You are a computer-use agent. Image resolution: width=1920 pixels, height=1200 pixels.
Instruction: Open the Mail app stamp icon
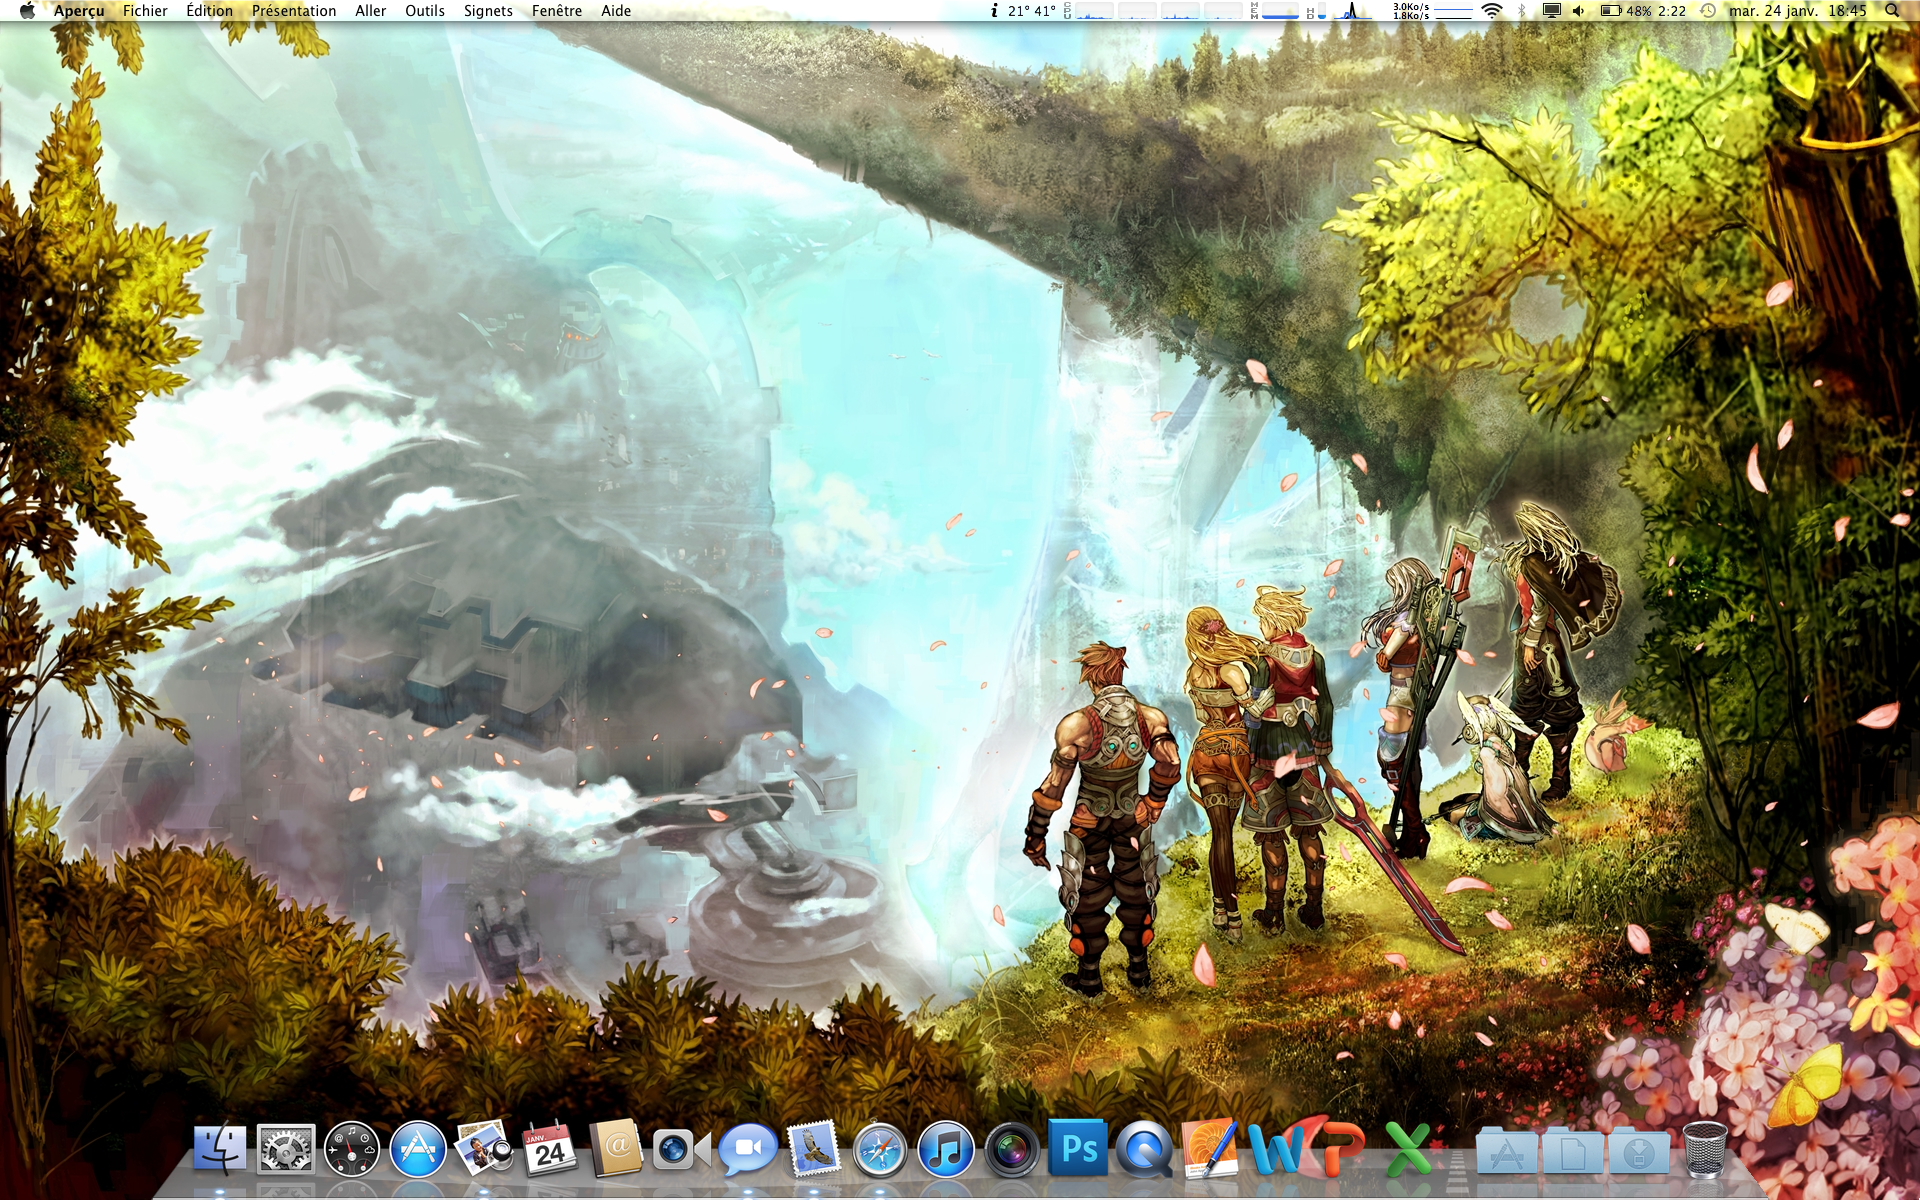tap(813, 1149)
